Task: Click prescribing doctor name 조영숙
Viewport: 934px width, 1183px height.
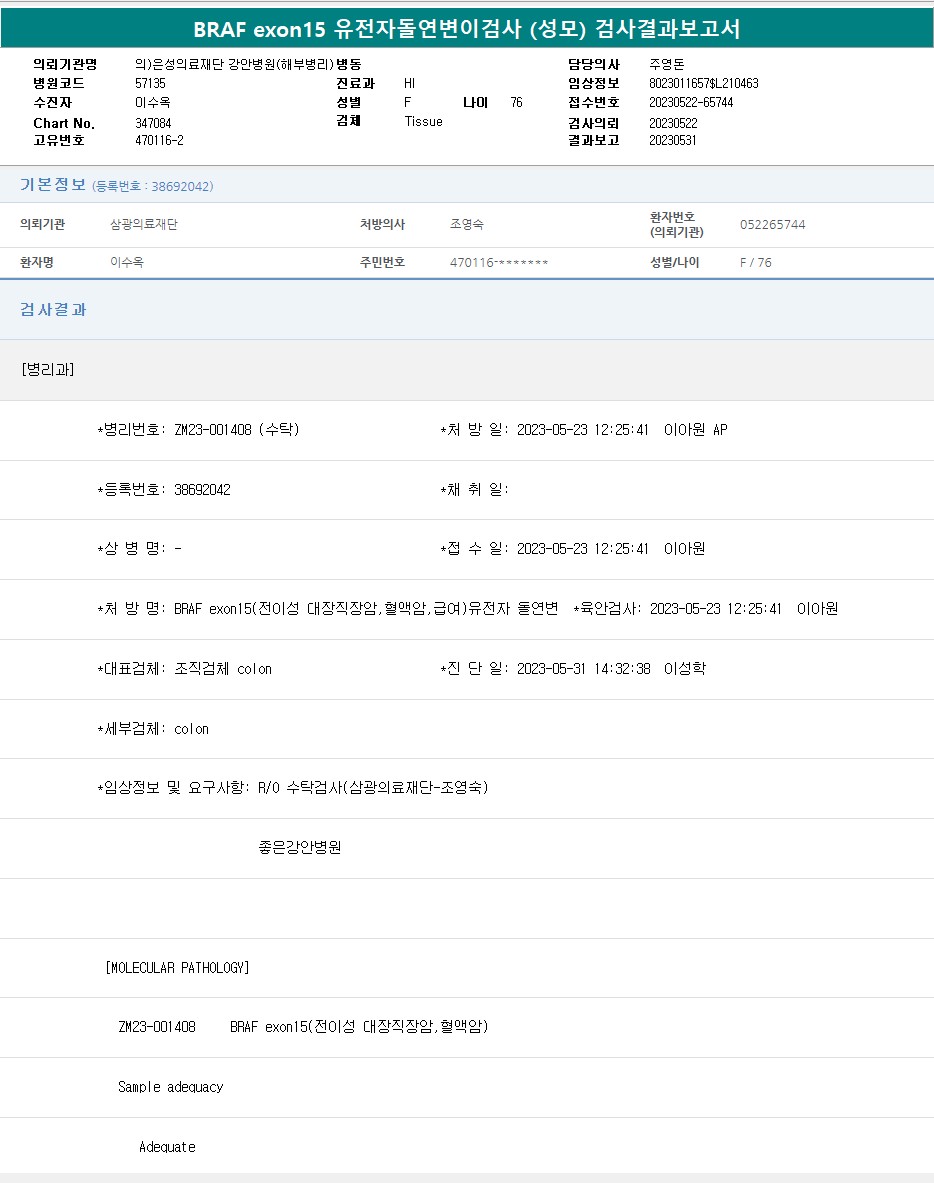Action: click(466, 224)
